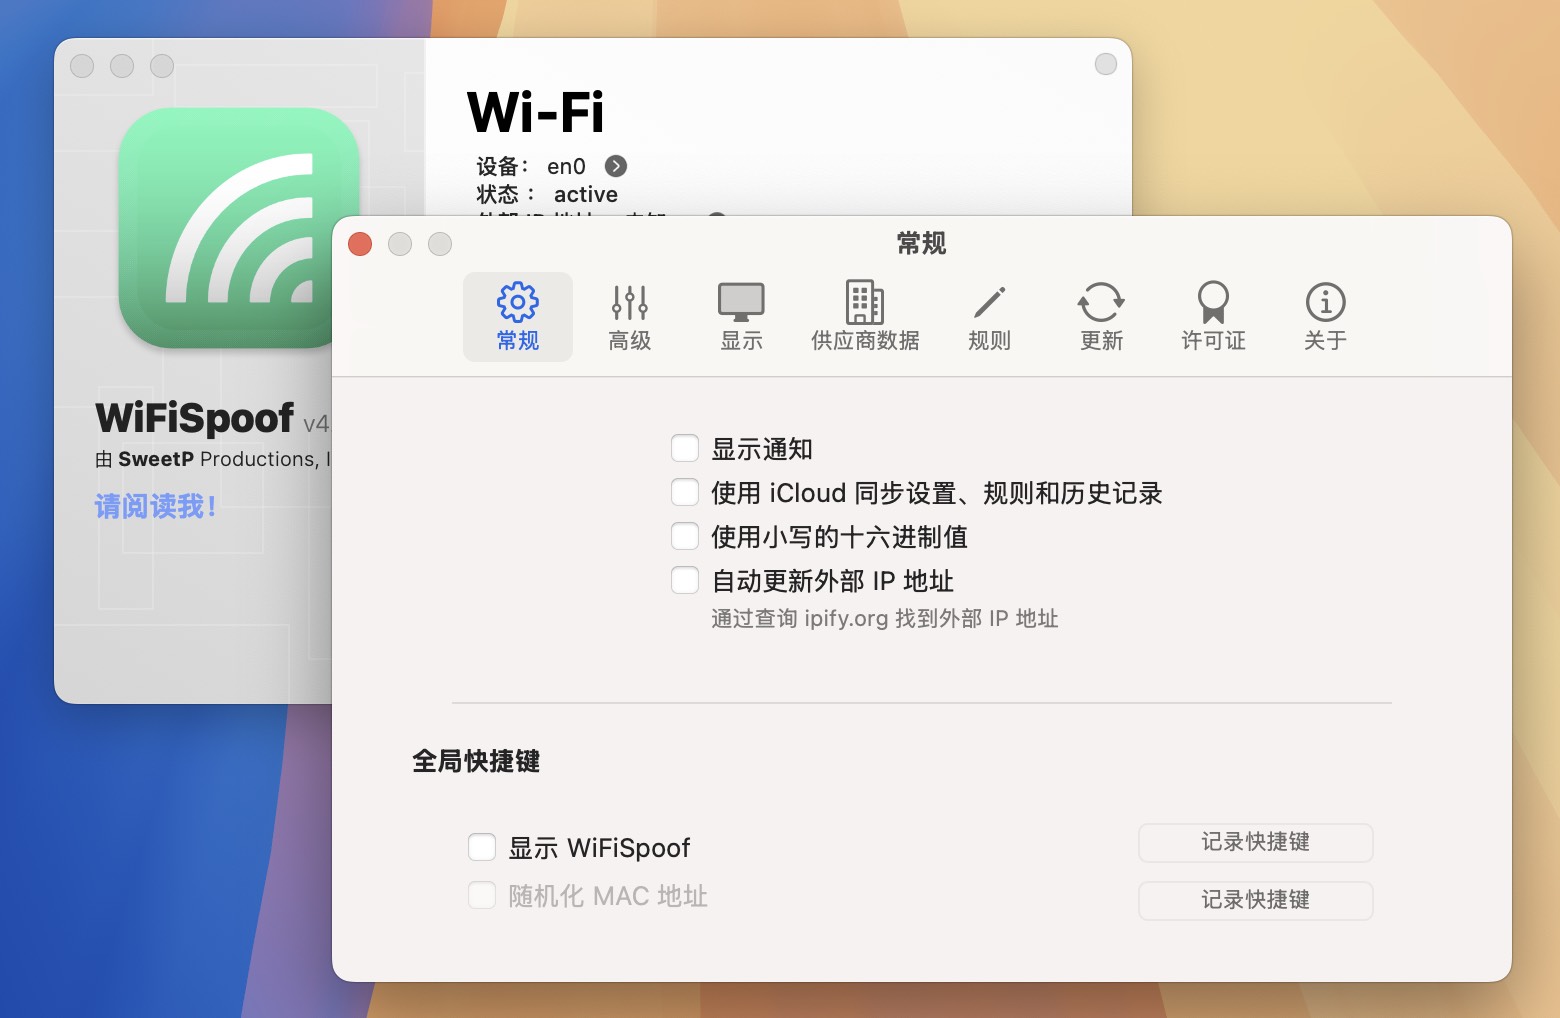Click the 常规 window title bar

[920, 243]
